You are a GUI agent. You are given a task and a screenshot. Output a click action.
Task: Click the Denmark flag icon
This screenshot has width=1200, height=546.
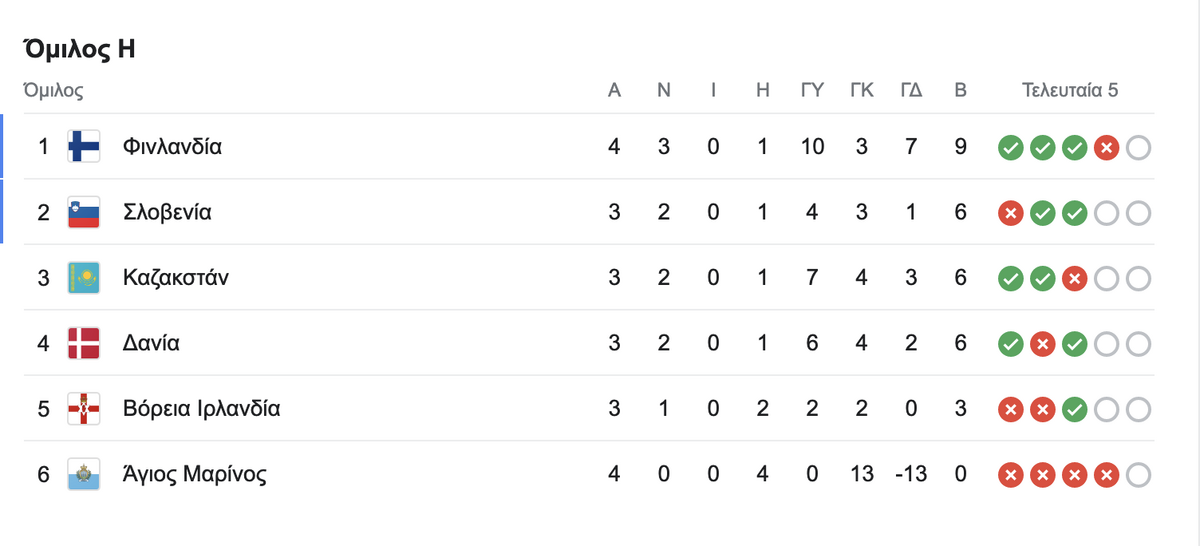coord(83,344)
